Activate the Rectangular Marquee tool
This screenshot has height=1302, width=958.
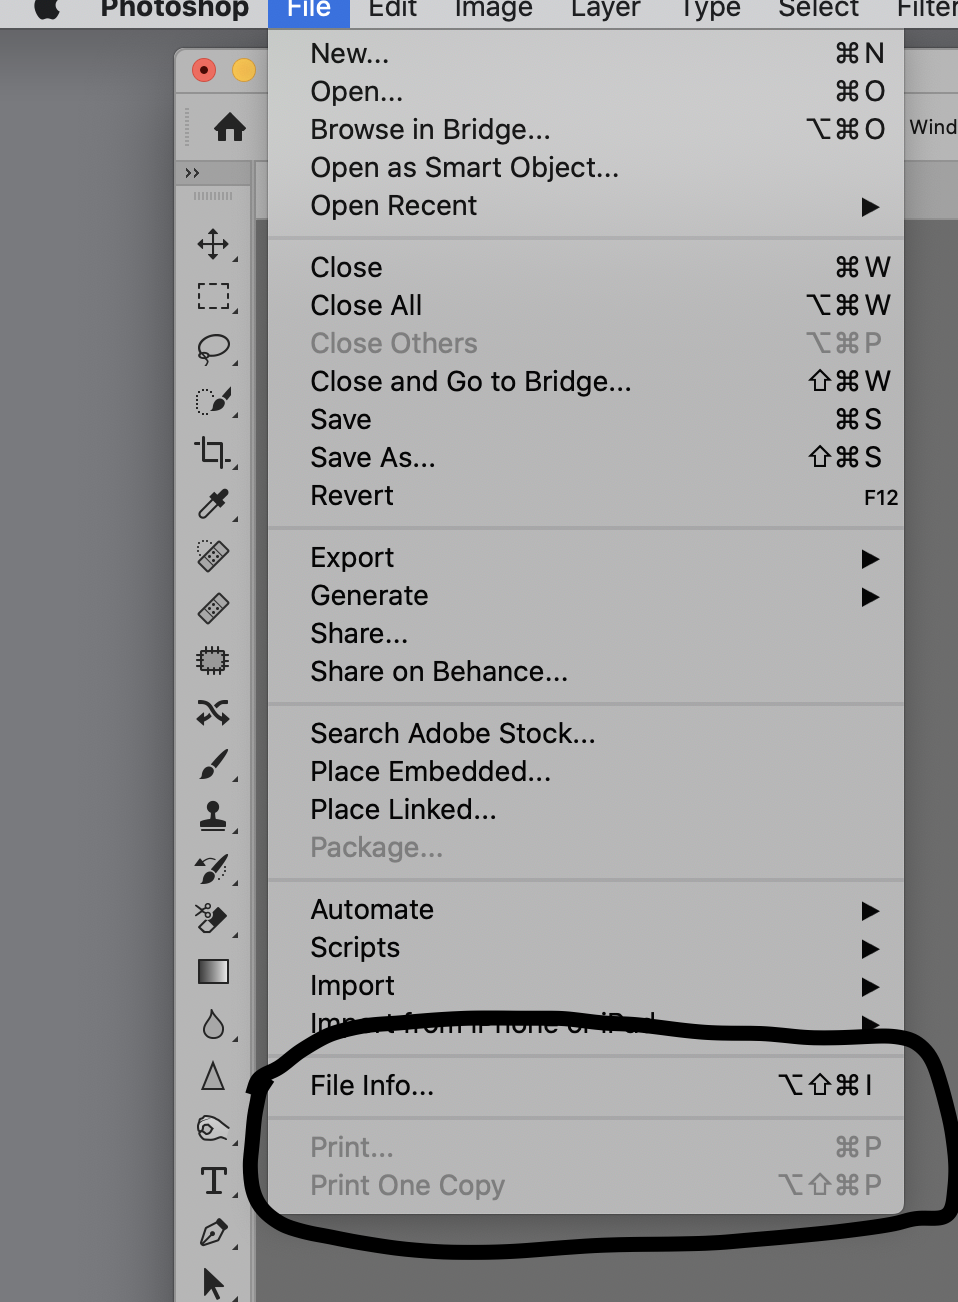pos(214,295)
